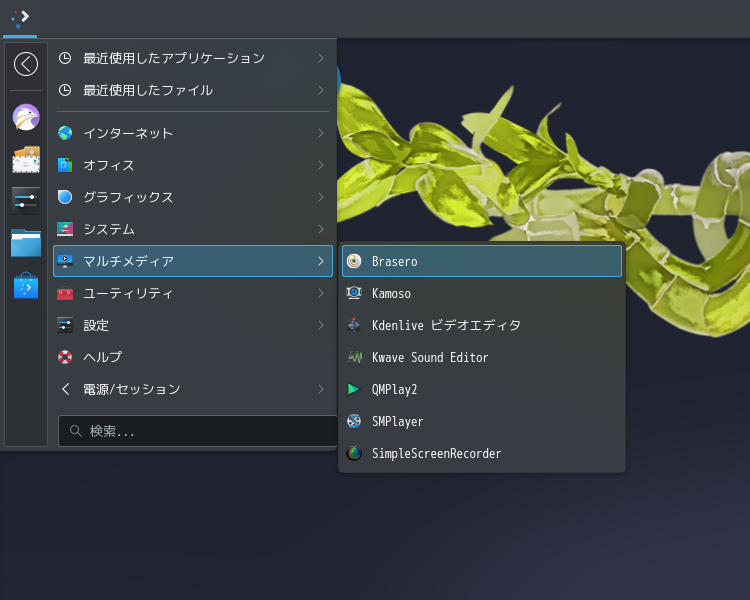Open the グラフィックス category

[x=193, y=197]
